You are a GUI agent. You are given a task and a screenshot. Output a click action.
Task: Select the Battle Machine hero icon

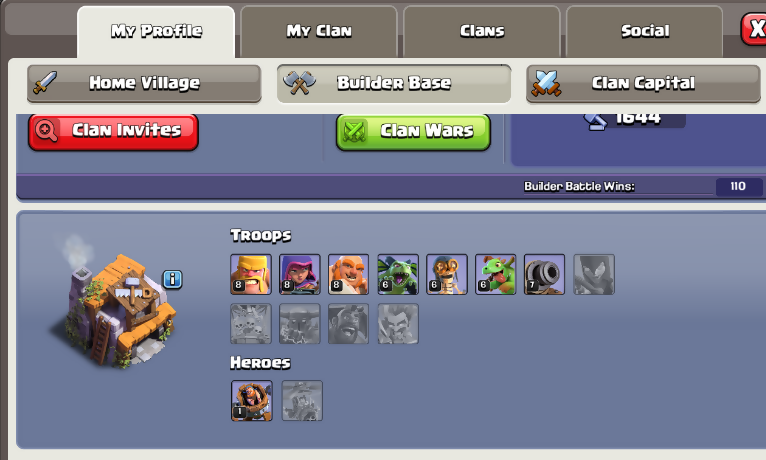tap(252, 400)
